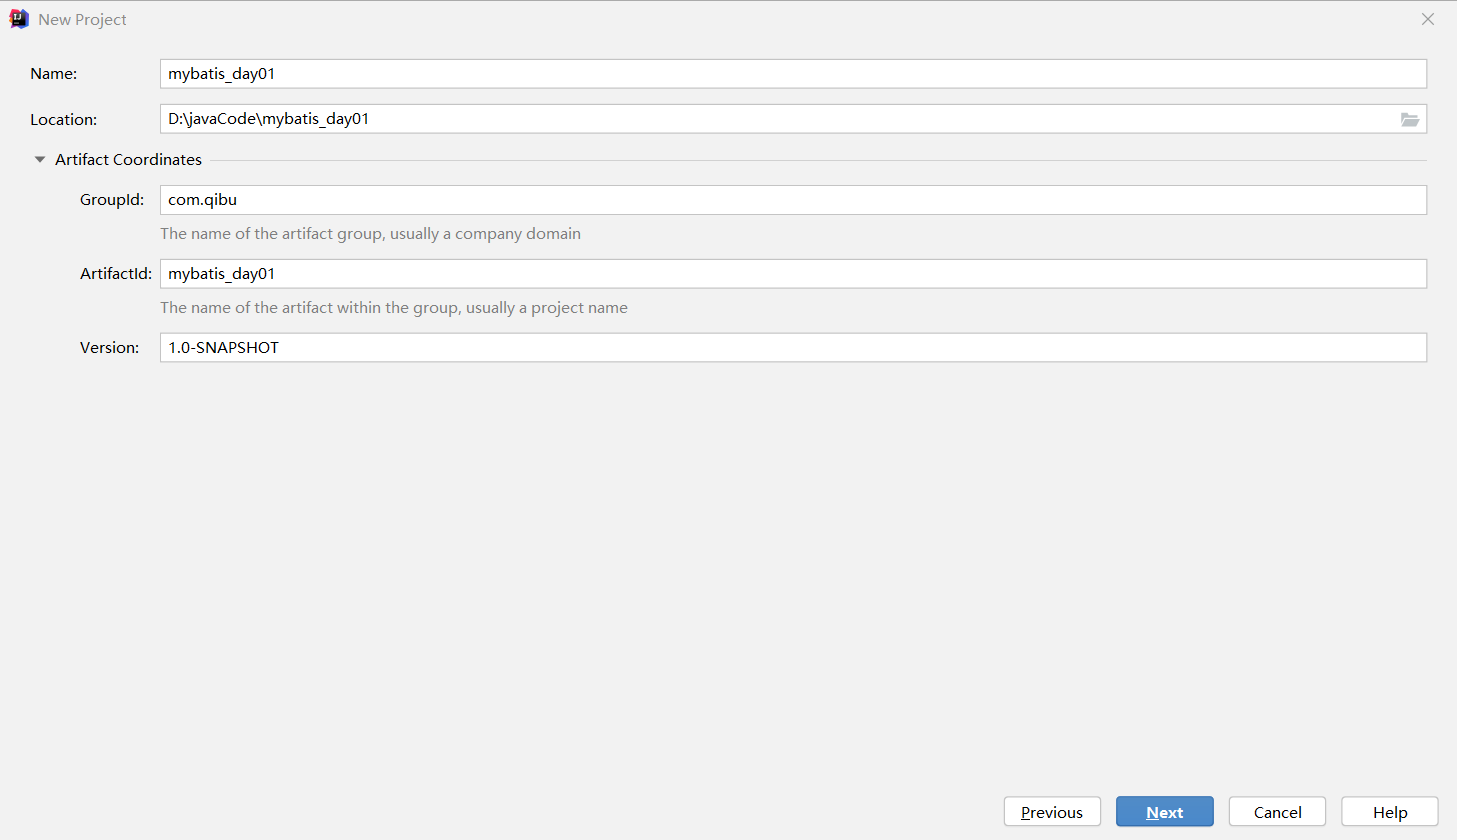Click the ArtifactId input field

pyautogui.click(x=793, y=274)
